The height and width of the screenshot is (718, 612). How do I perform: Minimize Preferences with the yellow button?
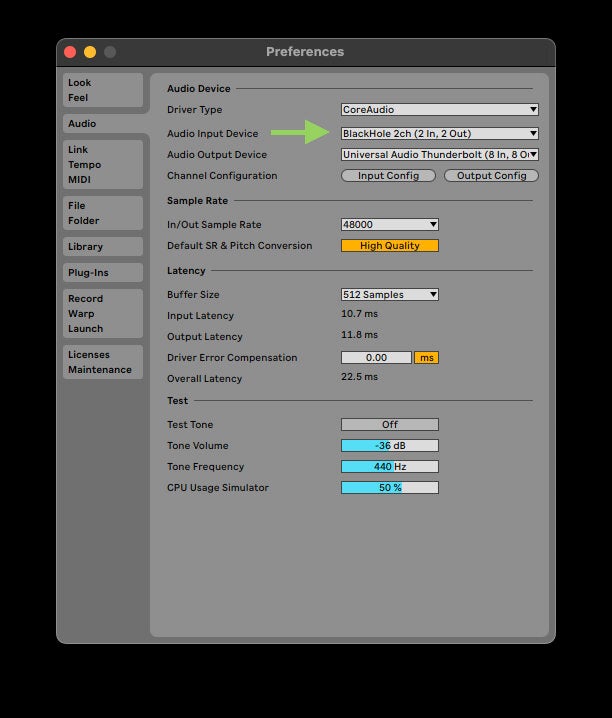click(90, 52)
